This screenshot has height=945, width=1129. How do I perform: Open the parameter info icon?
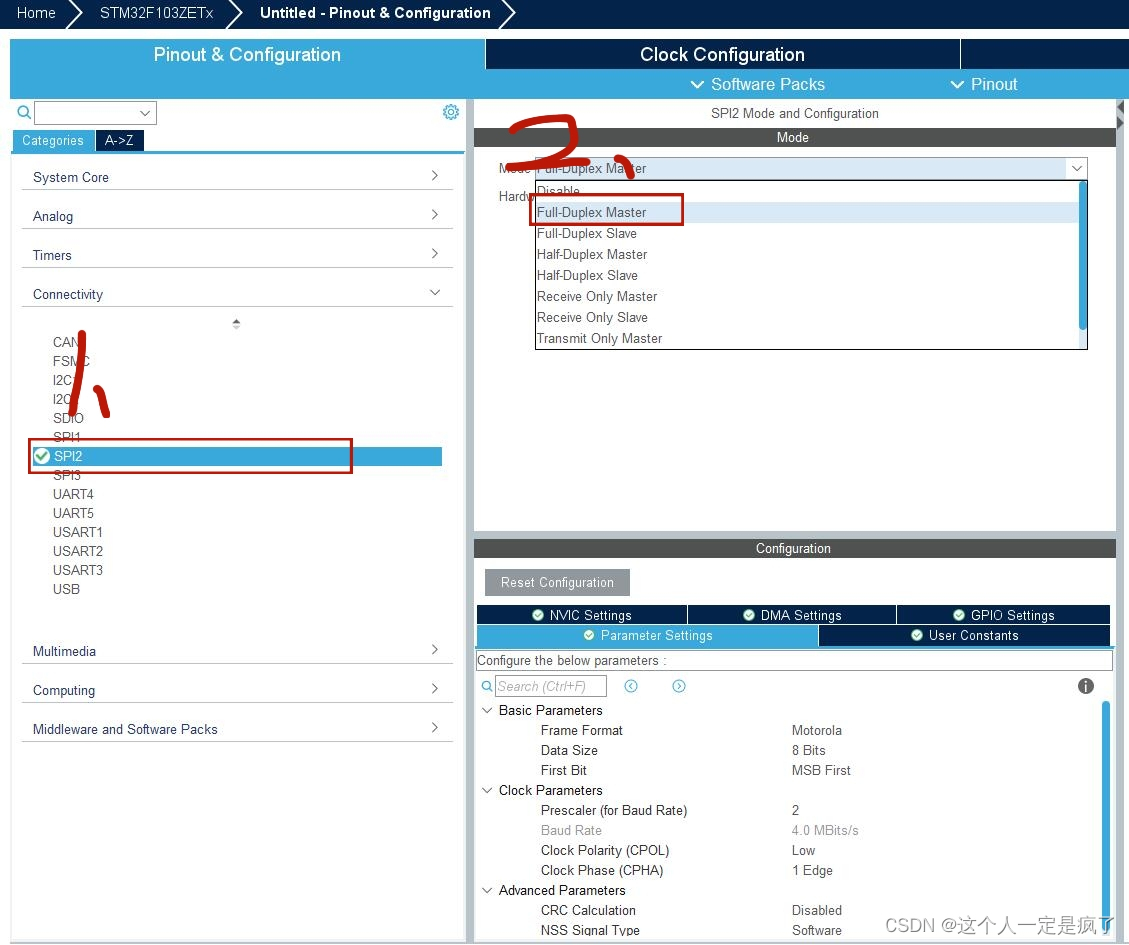click(1086, 686)
